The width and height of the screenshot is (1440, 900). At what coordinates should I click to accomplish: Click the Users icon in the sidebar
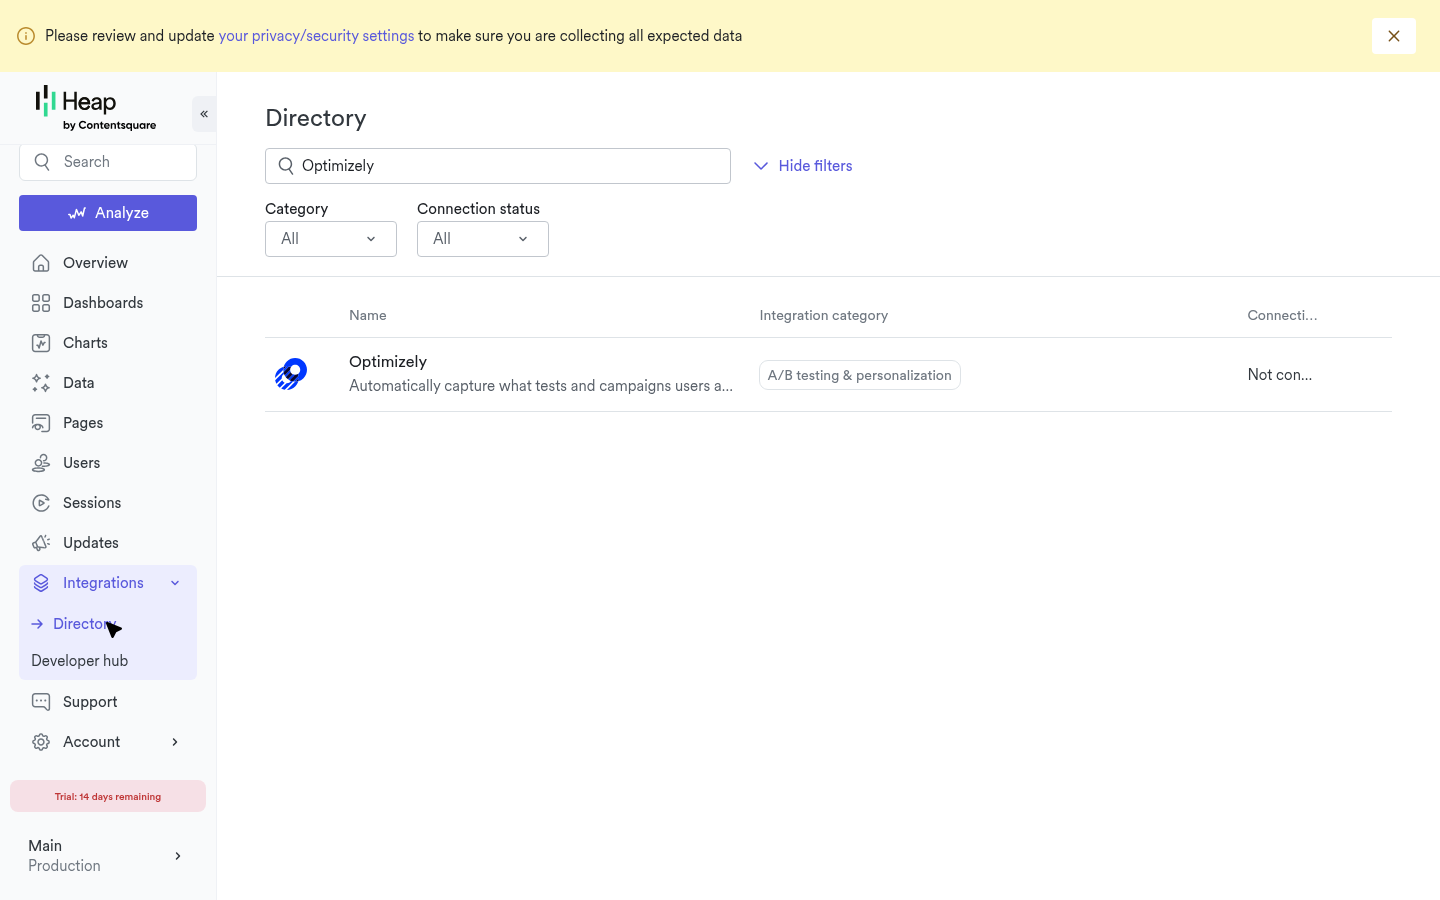[x=41, y=463]
